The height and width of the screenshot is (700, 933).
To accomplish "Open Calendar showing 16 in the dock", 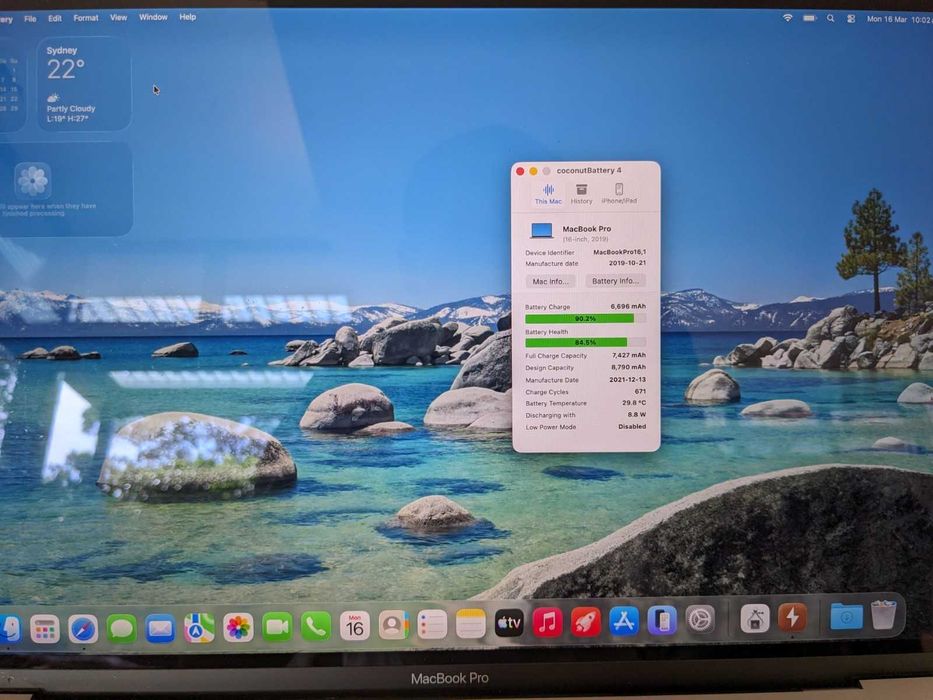I will [355, 626].
